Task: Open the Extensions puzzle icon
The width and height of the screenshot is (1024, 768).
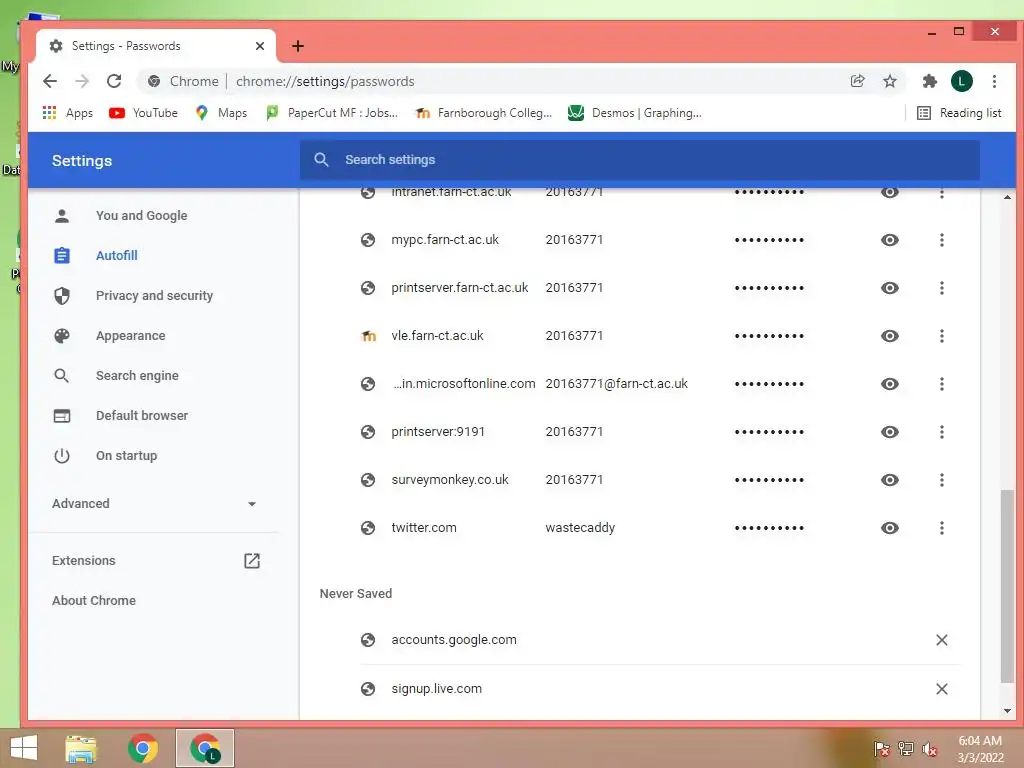Action: (929, 81)
